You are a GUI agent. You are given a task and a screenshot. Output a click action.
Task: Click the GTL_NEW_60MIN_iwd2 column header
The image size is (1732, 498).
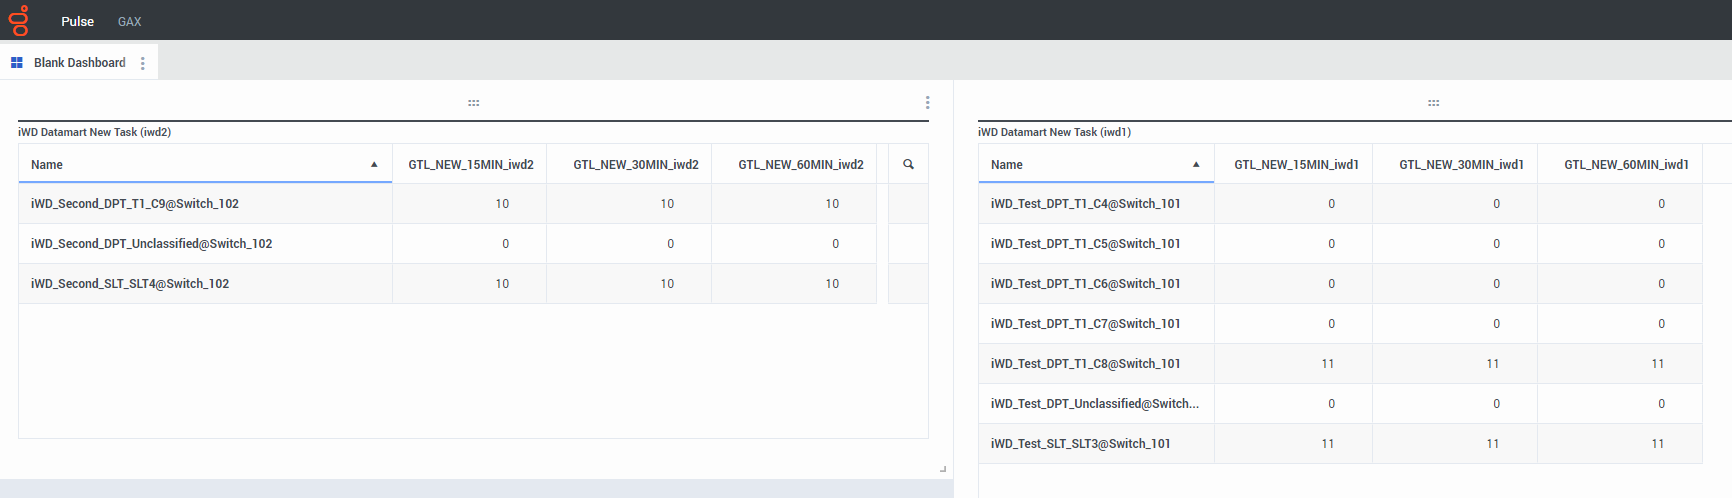[800, 165]
